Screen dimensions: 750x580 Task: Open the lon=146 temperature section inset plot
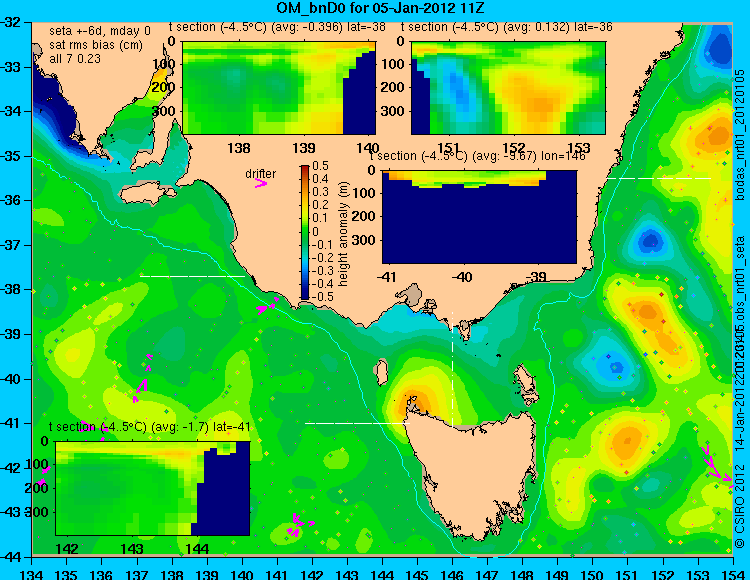point(479,217)
